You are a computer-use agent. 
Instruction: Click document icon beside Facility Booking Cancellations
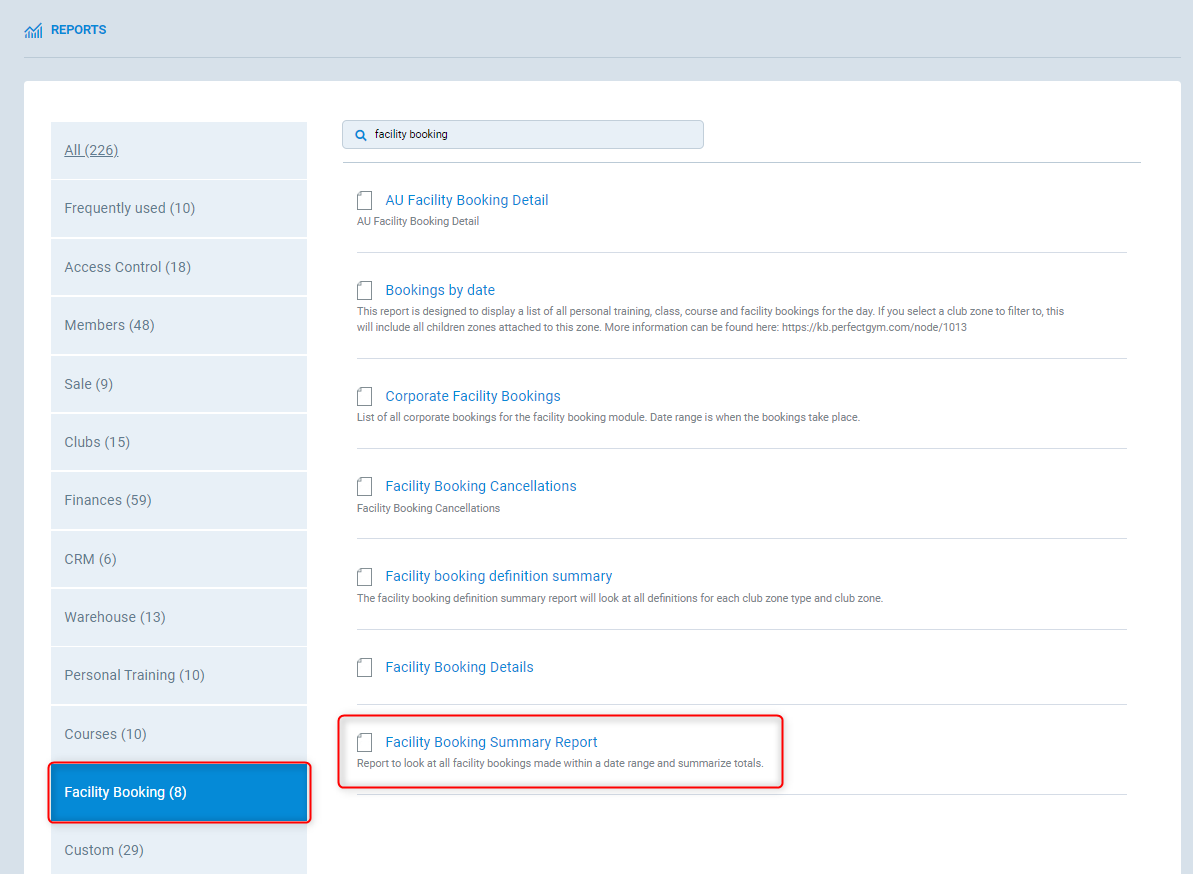click(365, 487)
